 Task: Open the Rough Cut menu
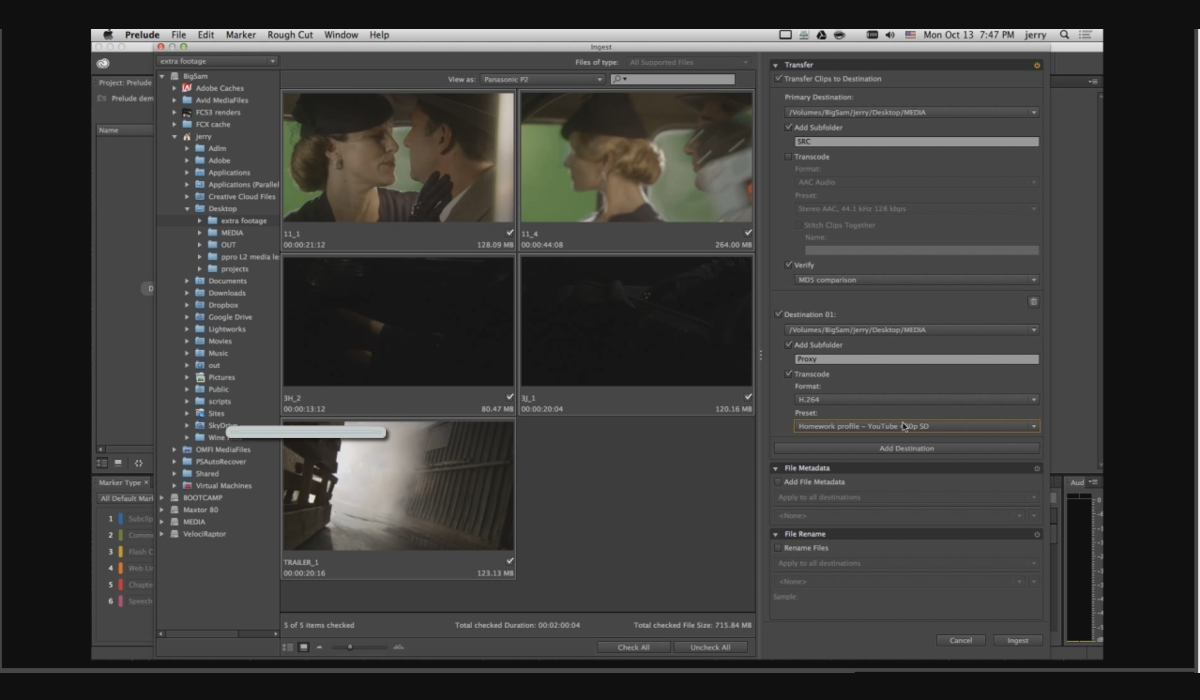tap(290, 35)
